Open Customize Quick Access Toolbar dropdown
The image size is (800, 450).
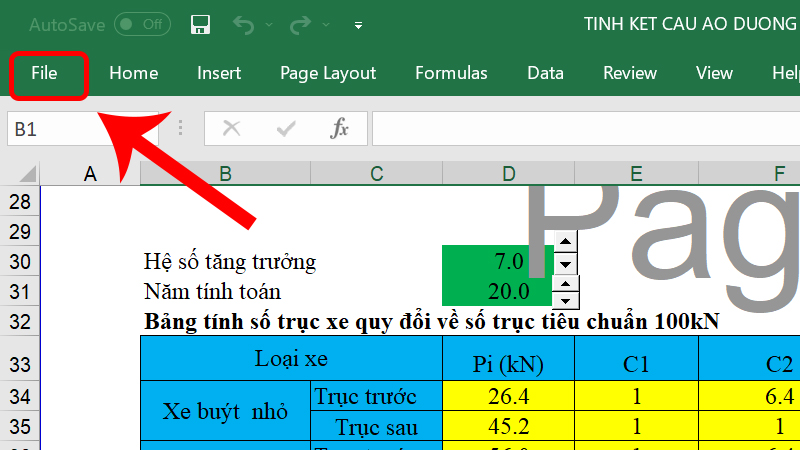coord(358,25)
